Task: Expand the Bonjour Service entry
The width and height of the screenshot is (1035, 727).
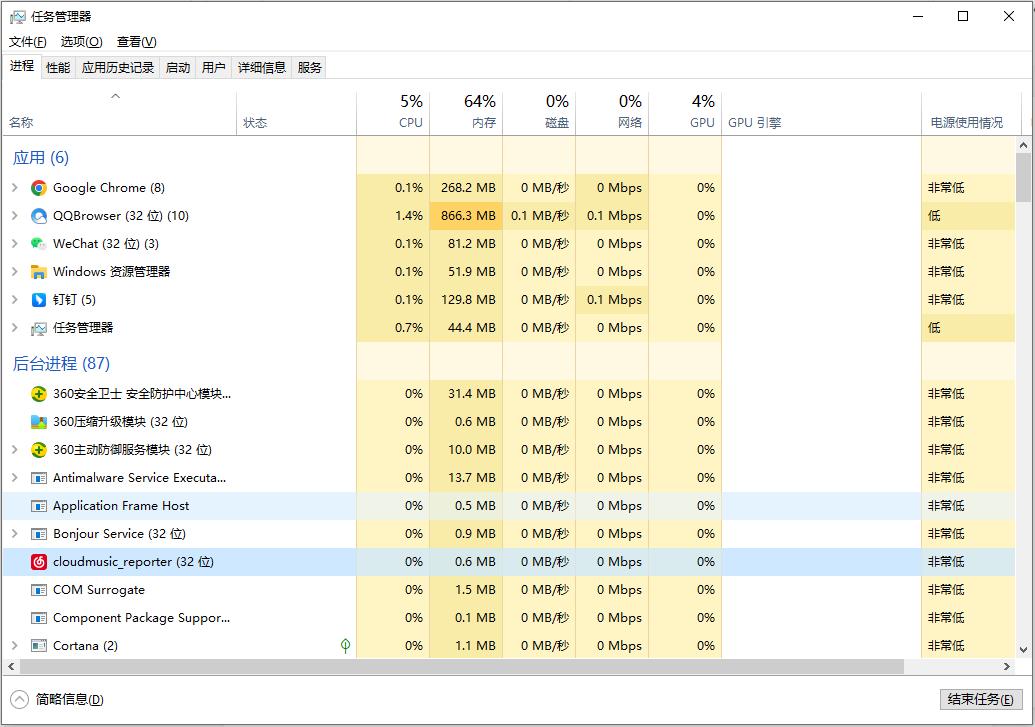Action: point(14,534)
